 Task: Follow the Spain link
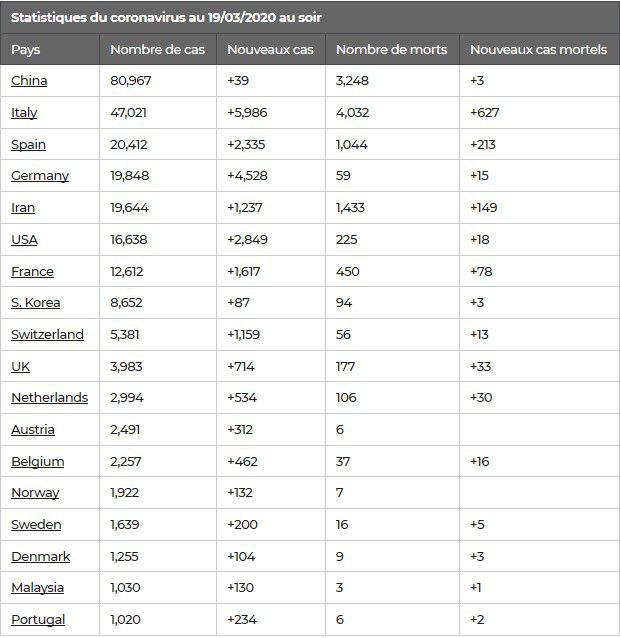pyautogui.click(x=28, y=145)
